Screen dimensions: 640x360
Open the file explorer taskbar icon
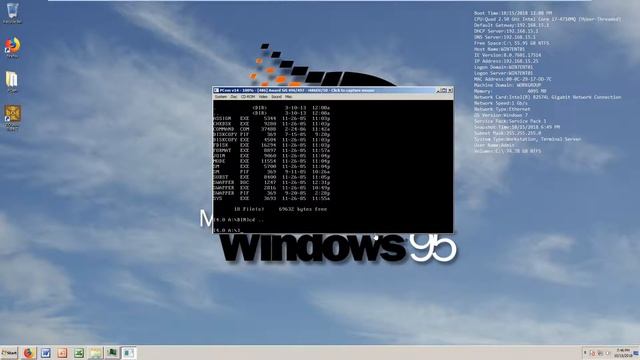tap(96, 353)
